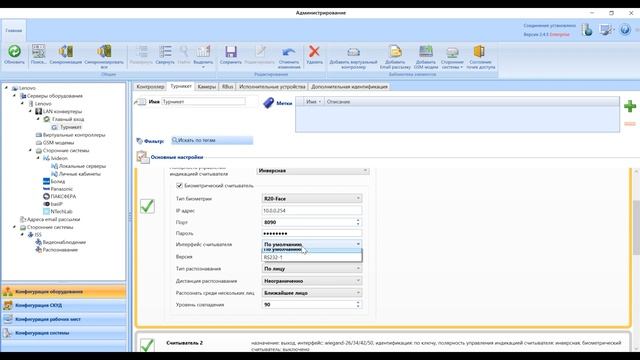The height and width of the screenshot is (360, 640).
Task: Select Болид in the tree
Action: tap(58, 181)
